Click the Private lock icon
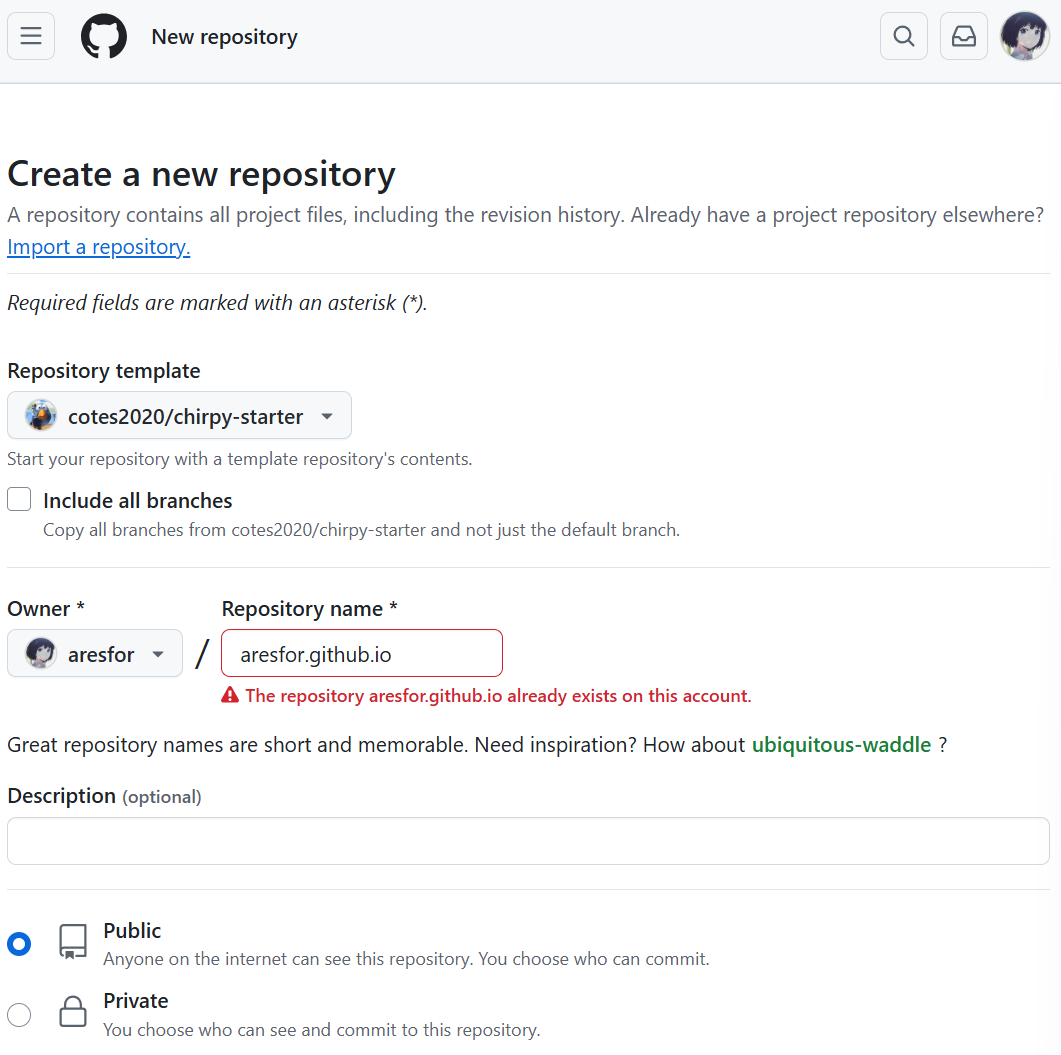 (72, 1011)
